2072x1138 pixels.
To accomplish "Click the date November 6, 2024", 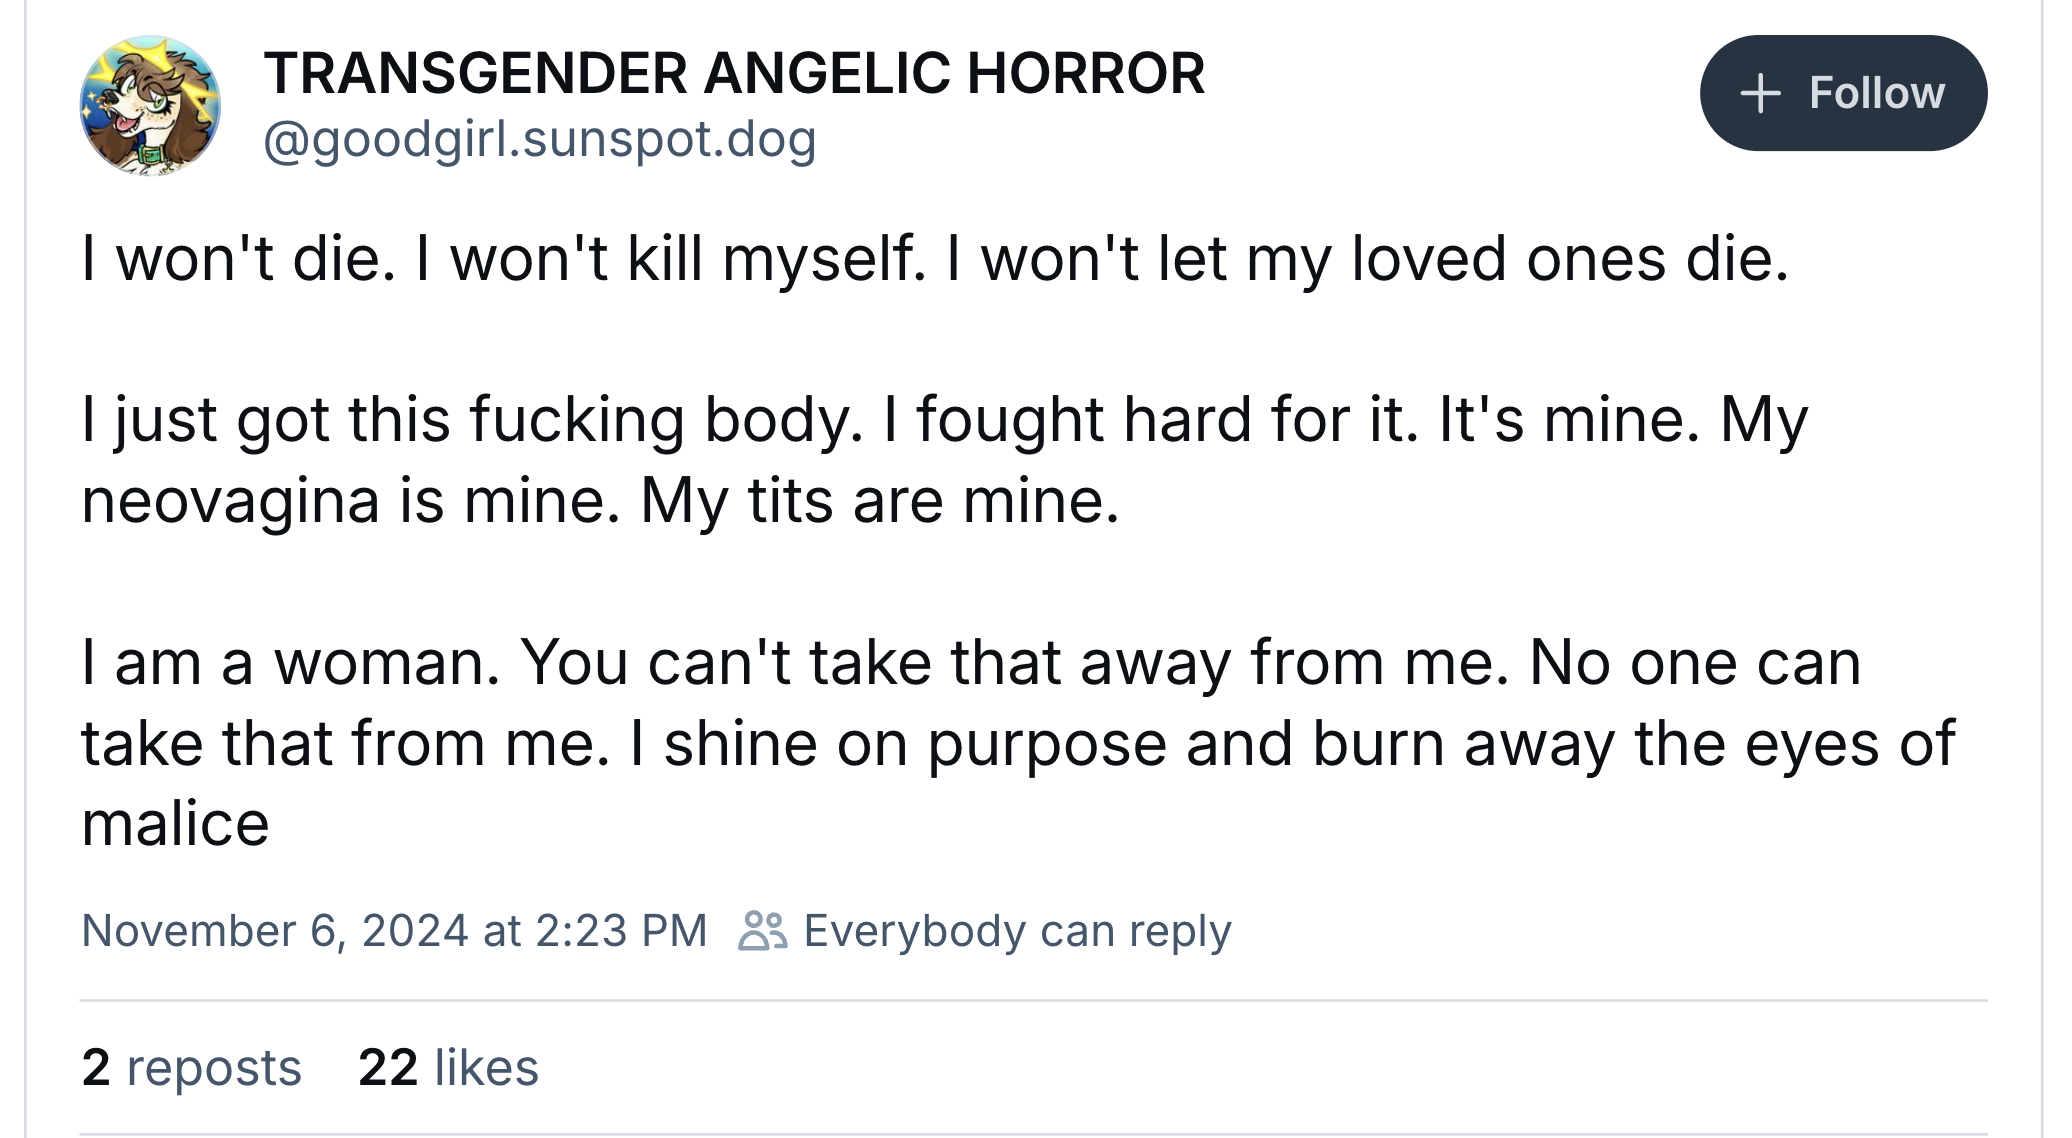I will [275, 930].
